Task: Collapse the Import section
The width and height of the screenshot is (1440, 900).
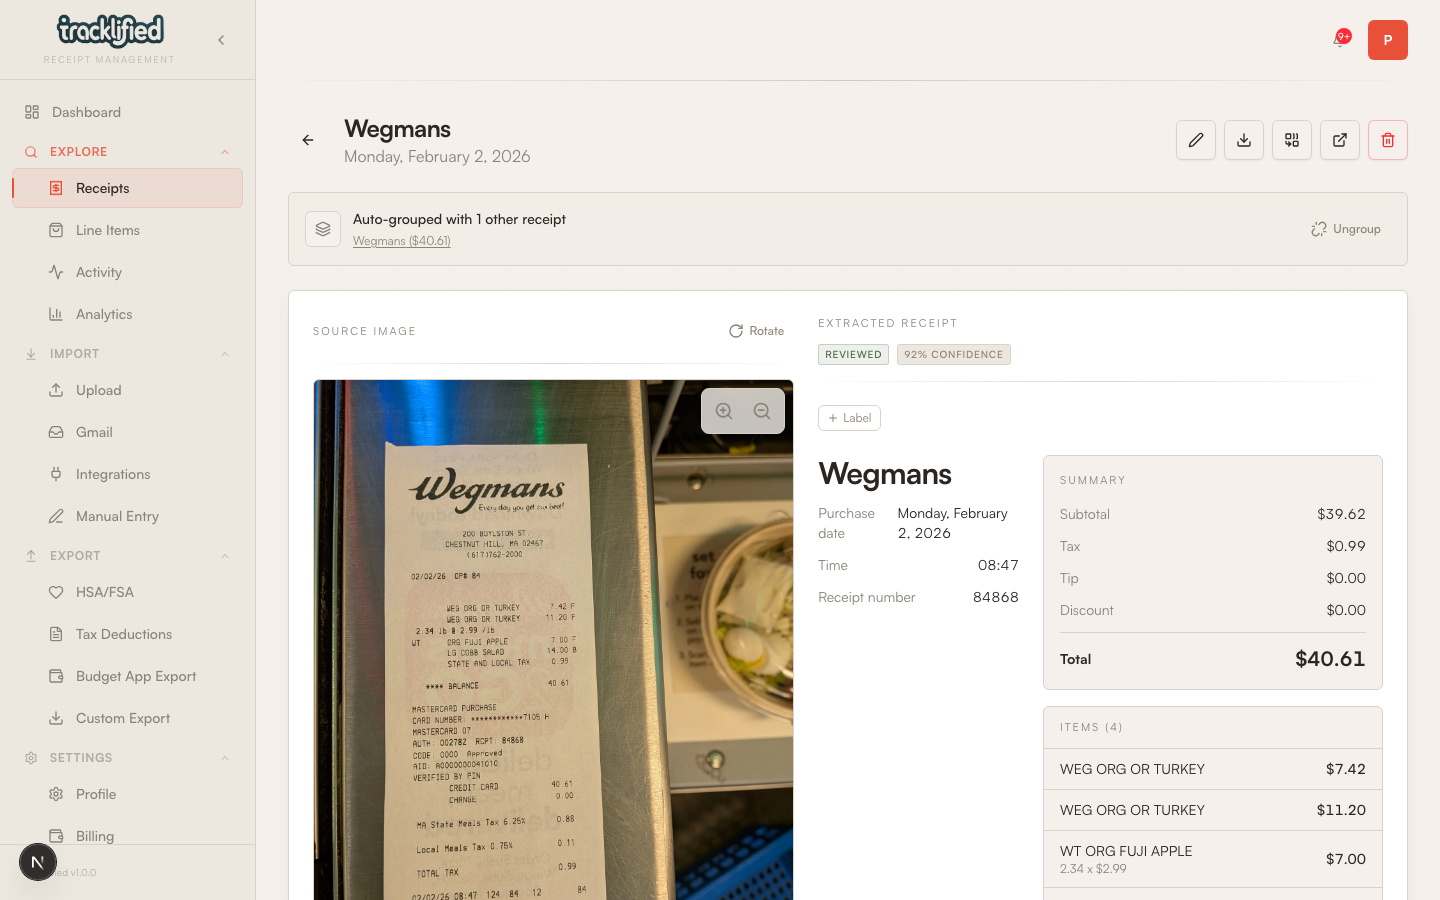Action: [127, 354]
